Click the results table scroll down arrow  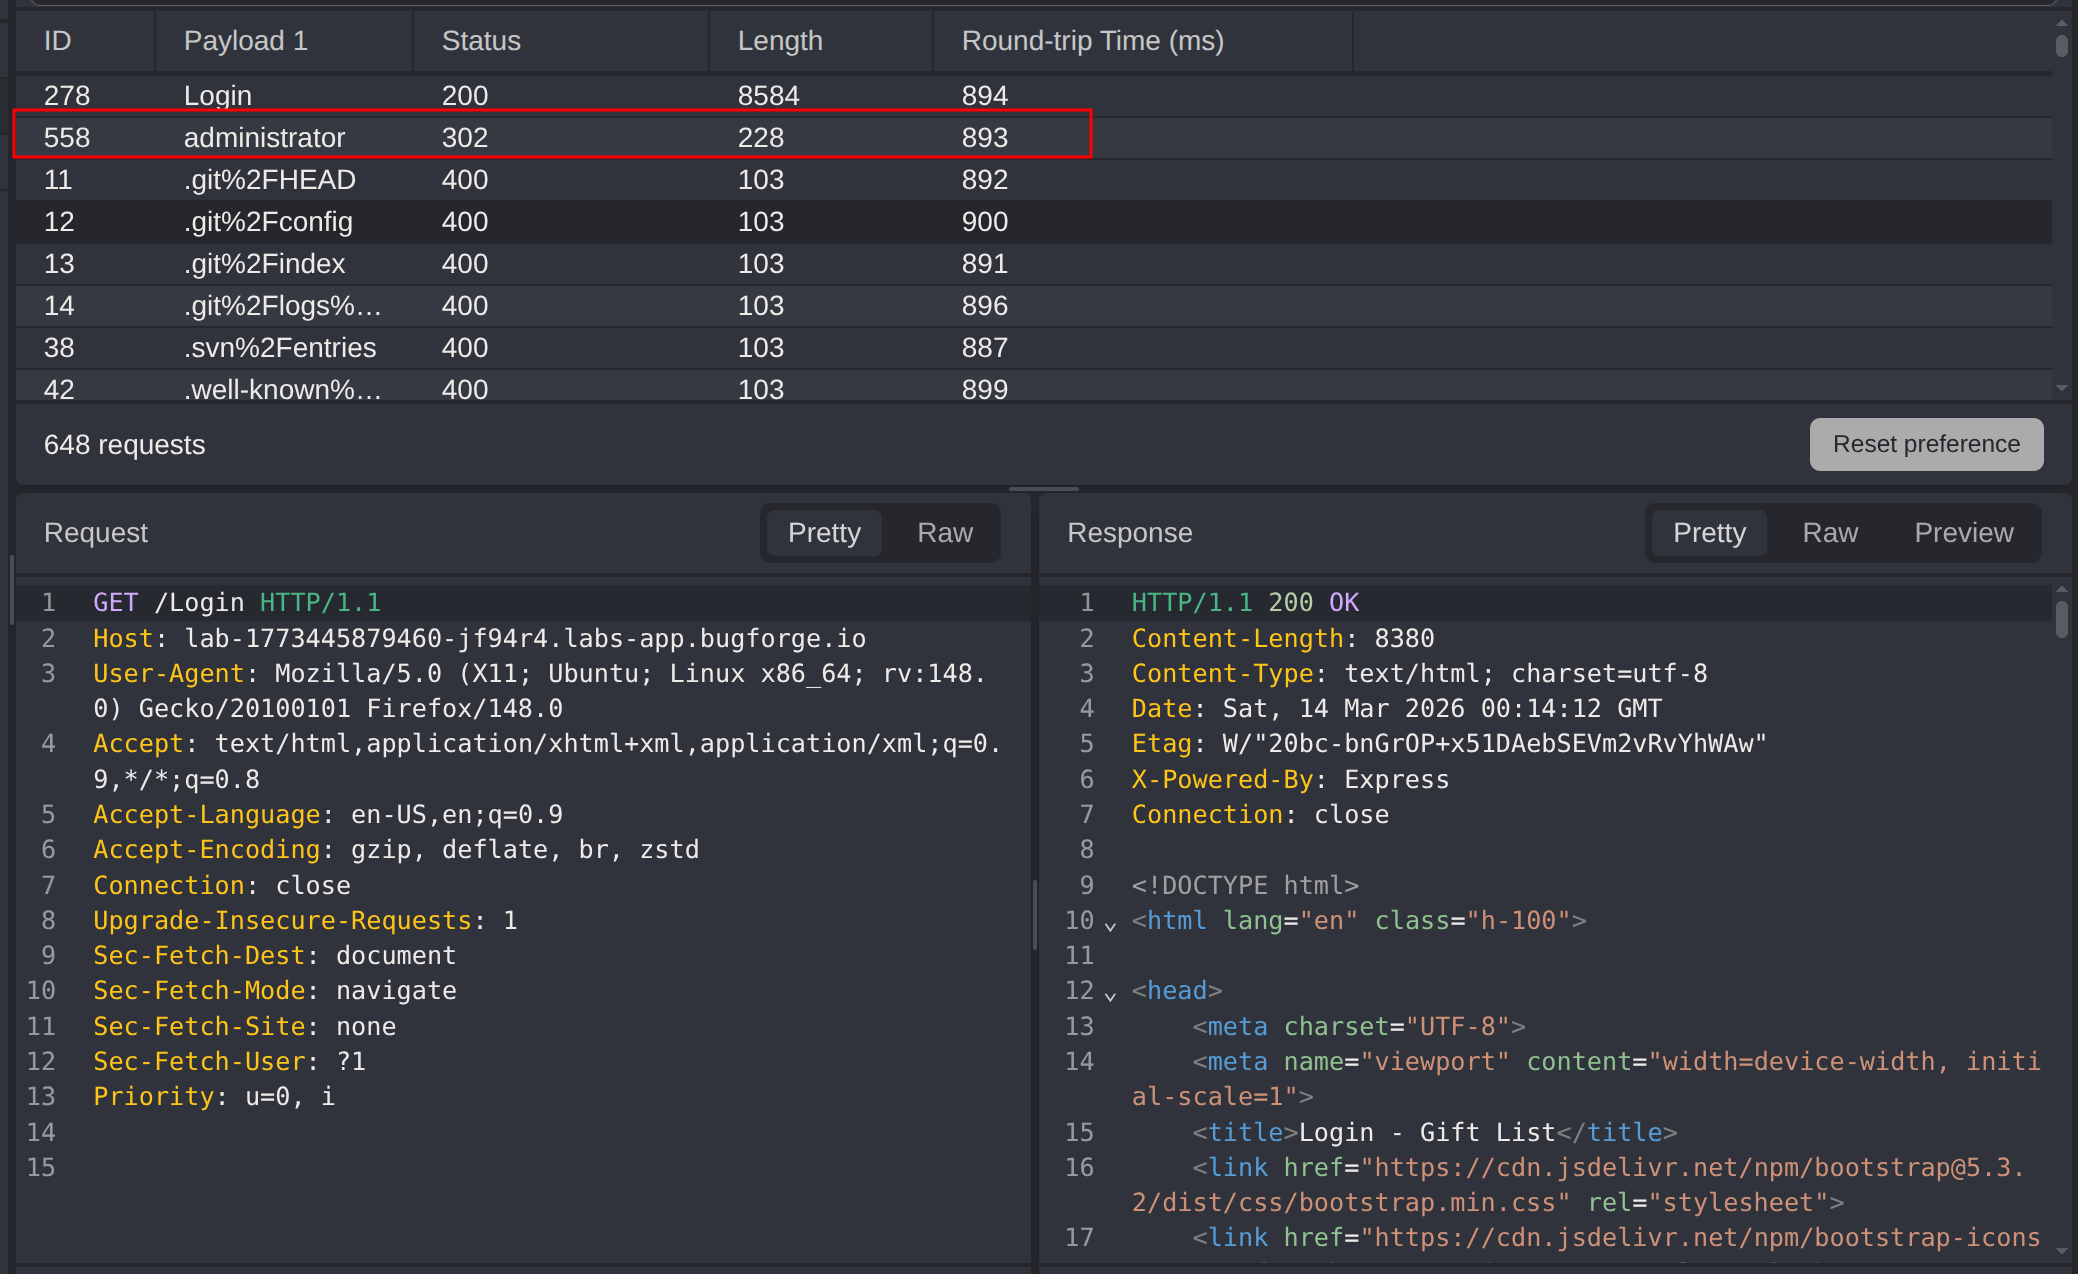(2061, 388)
